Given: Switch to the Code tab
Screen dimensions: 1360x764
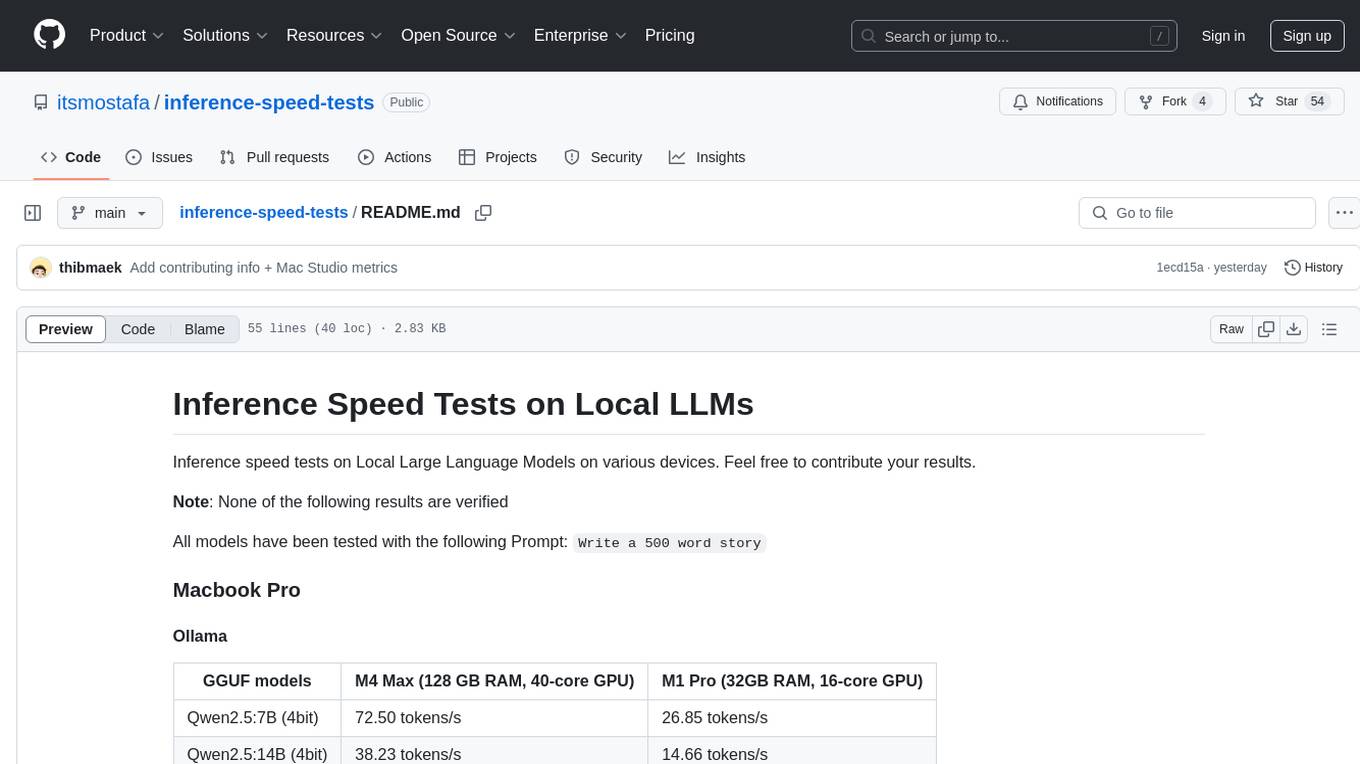Looking at the screenshot, I should (71, 157).
